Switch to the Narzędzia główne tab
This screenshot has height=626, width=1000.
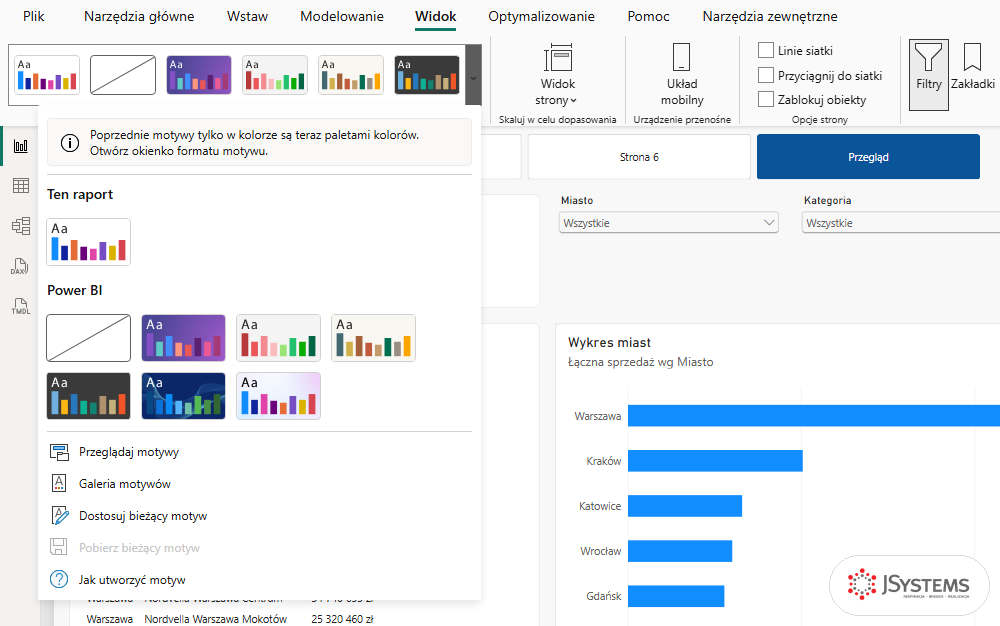pos(139,17)
